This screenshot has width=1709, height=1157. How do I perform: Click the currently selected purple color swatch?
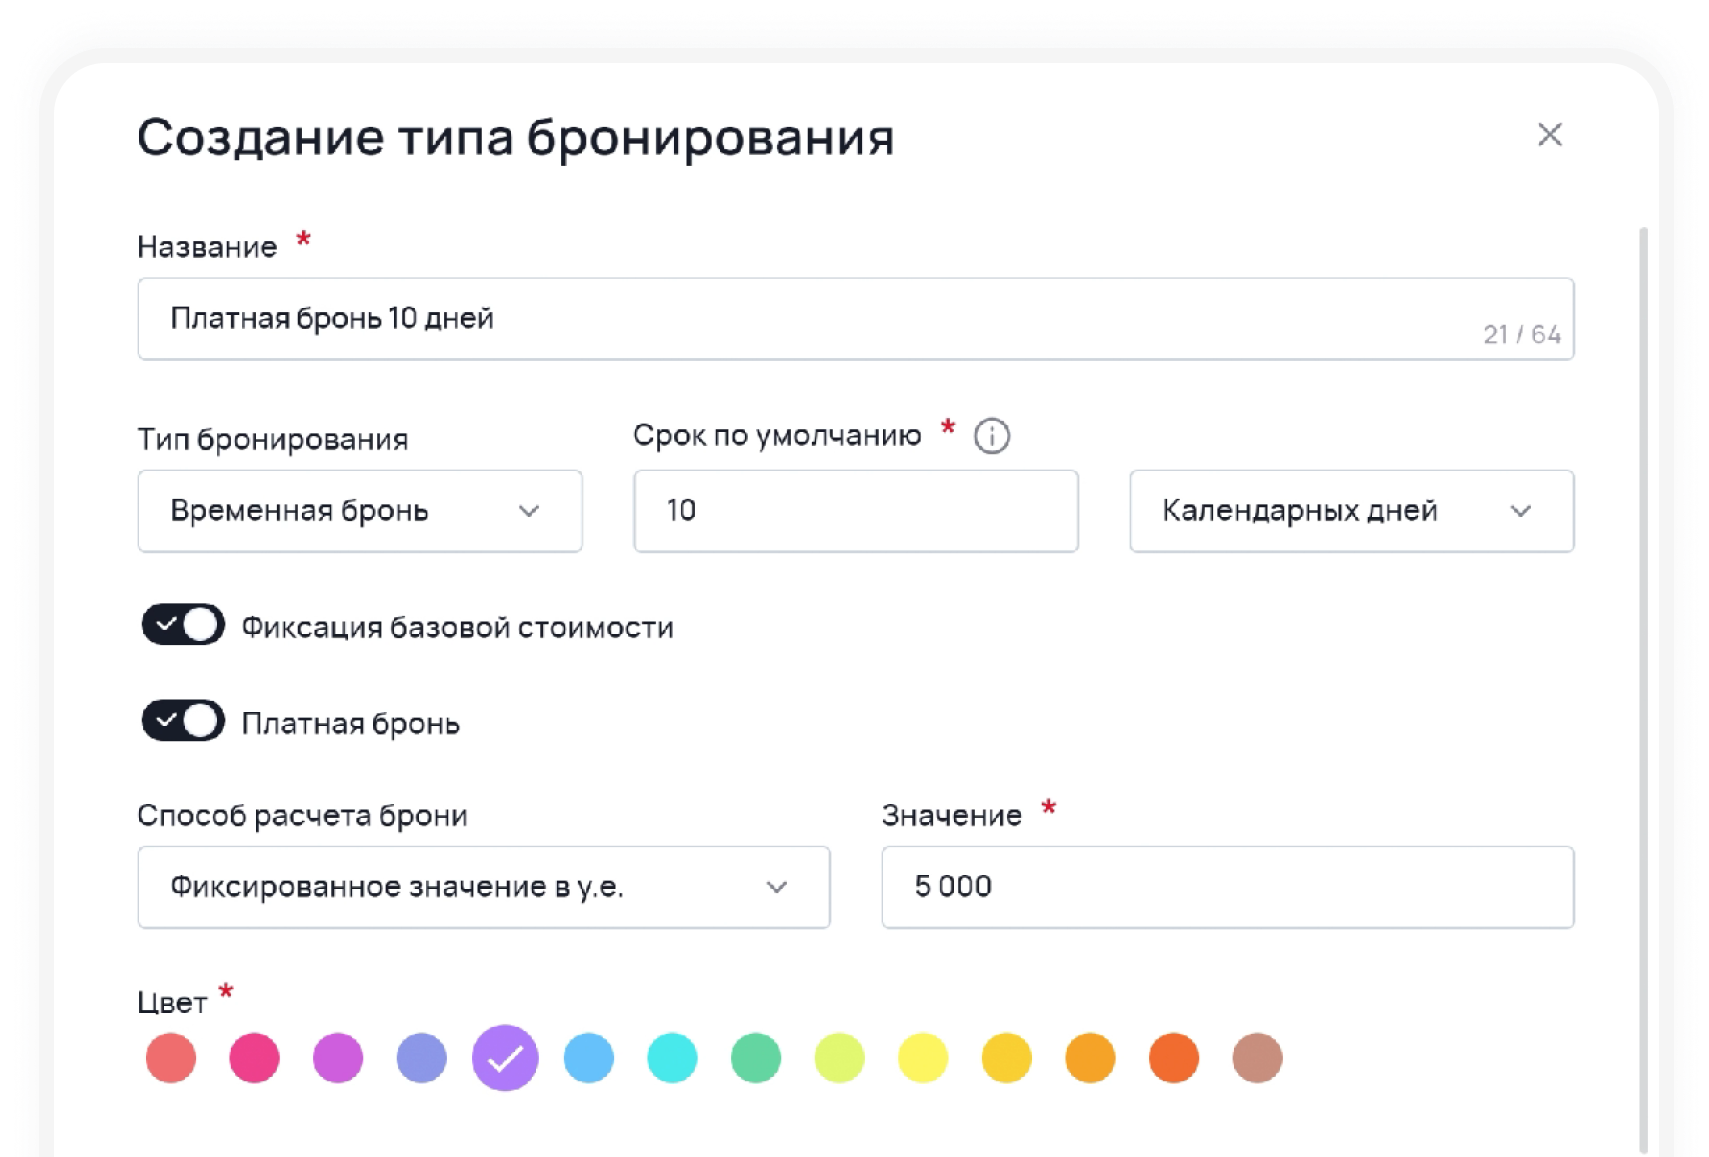[x=506, y=1057]
